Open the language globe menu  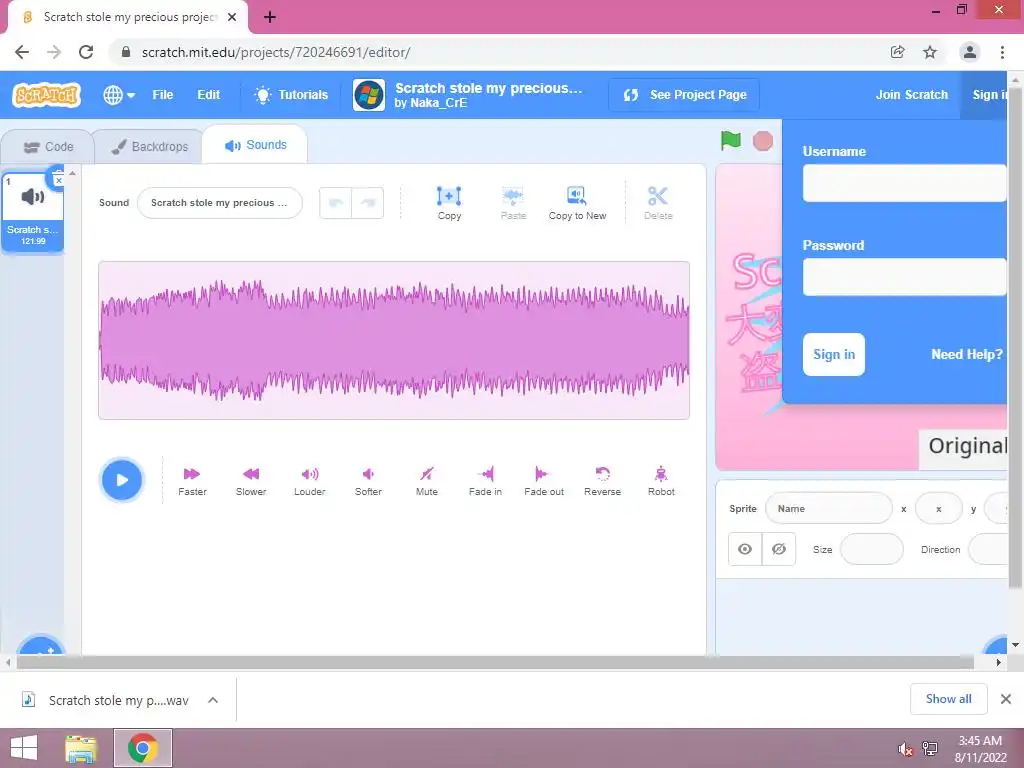119,95
